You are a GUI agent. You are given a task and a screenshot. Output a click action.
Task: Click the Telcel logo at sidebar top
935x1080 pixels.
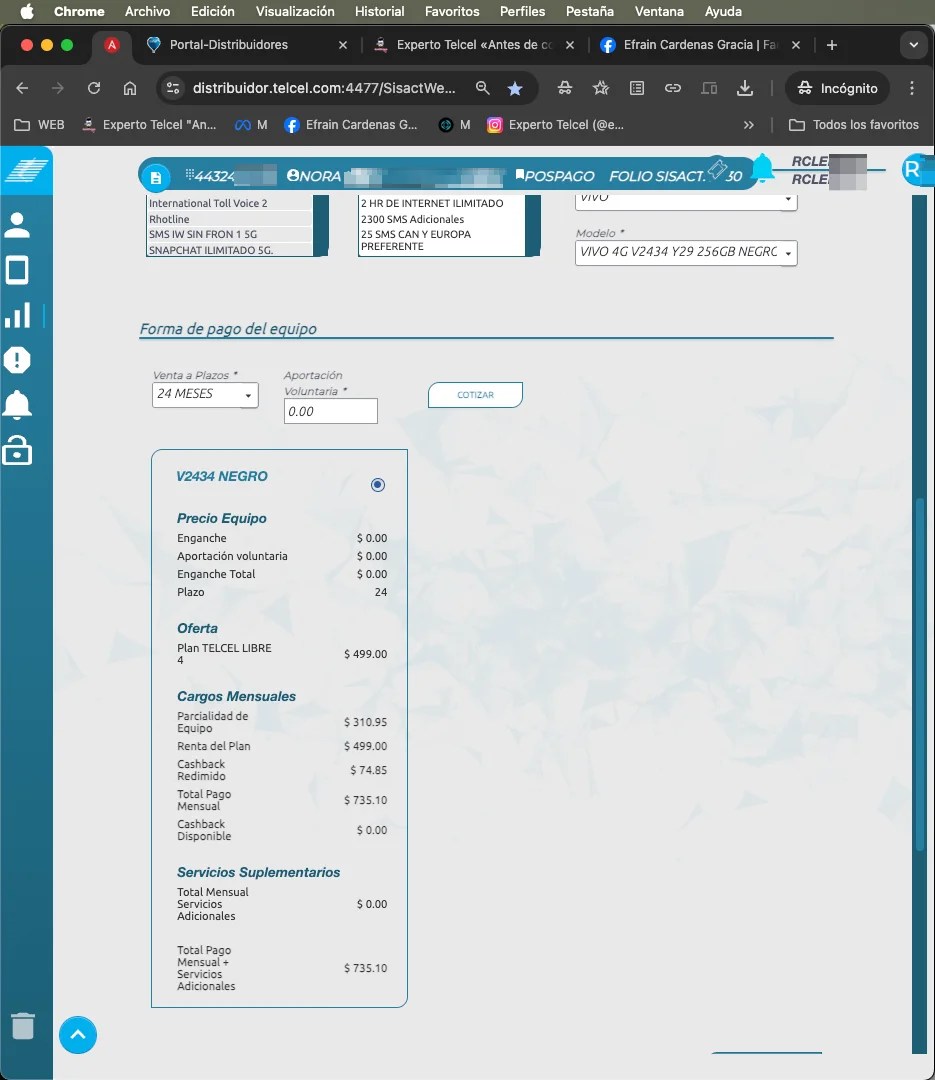point(26,170)
